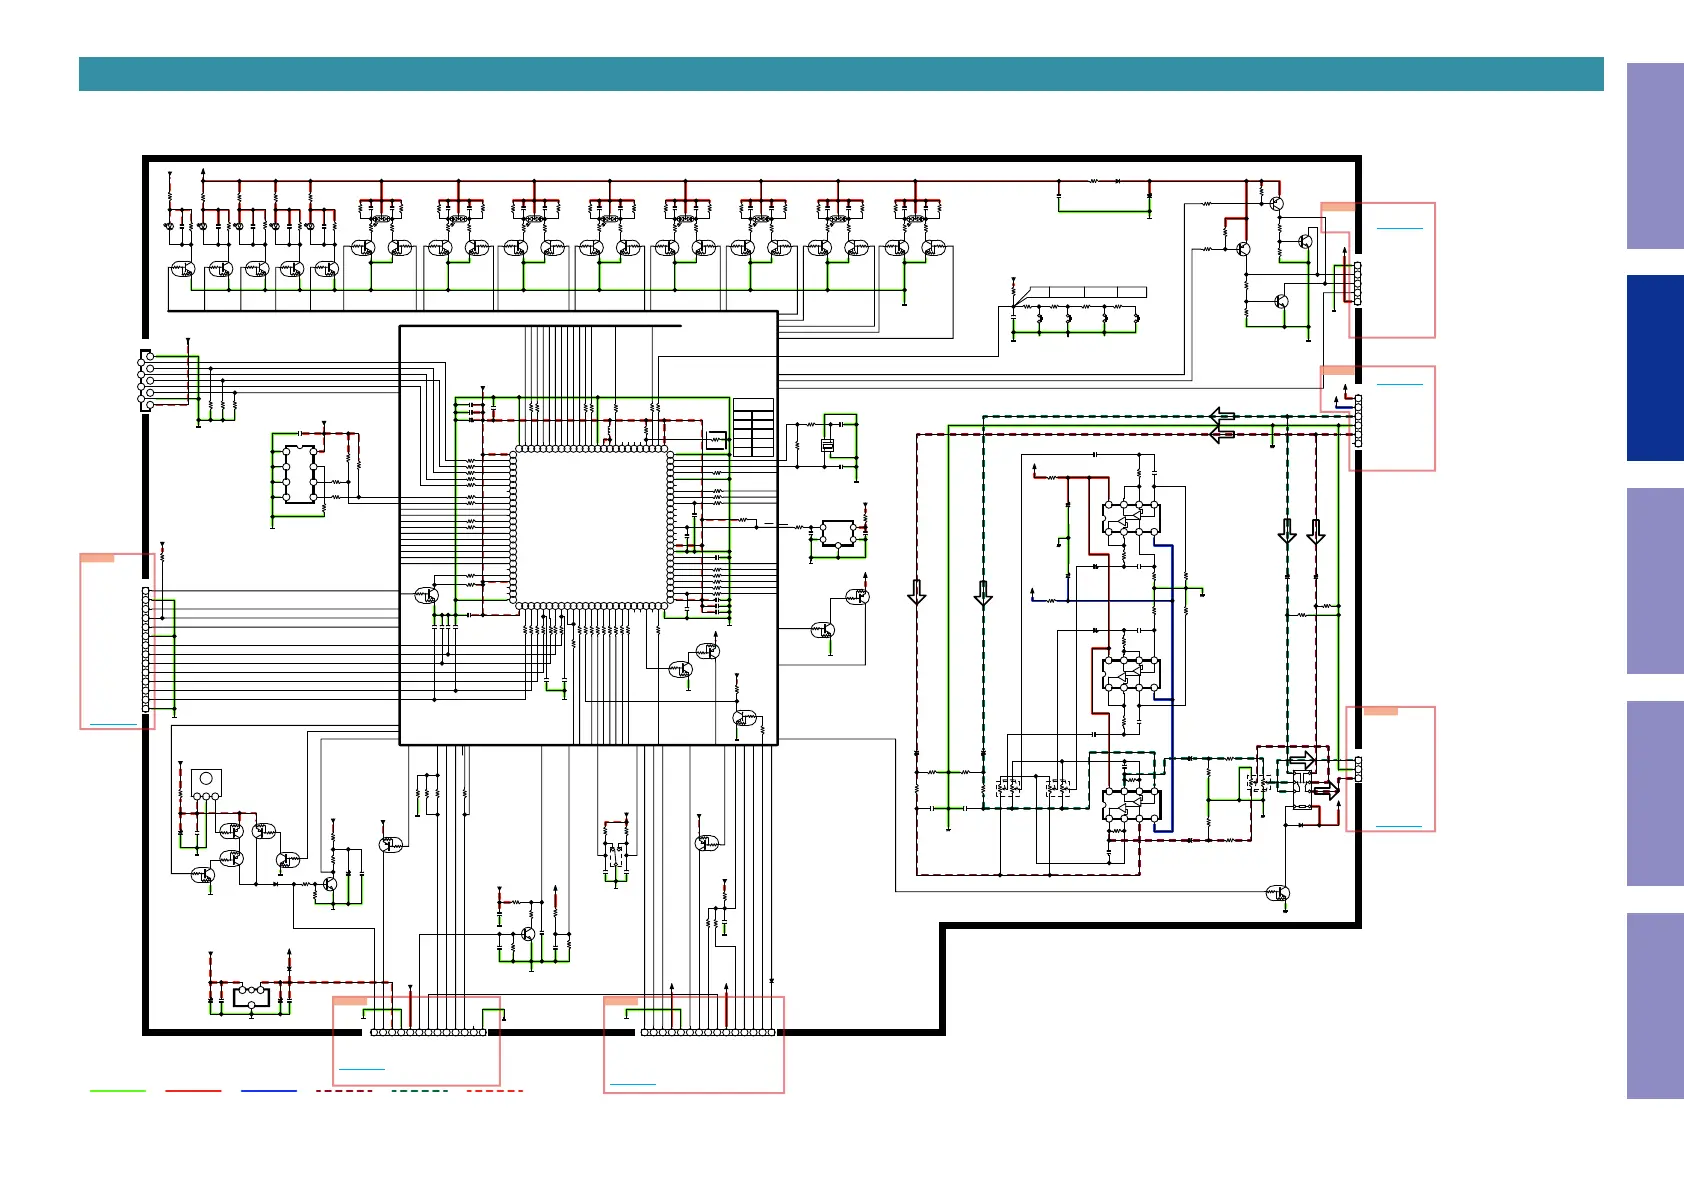Click the solid green legend line
Screen dimensions: 1684x1191
click(x=118, y=1091)
